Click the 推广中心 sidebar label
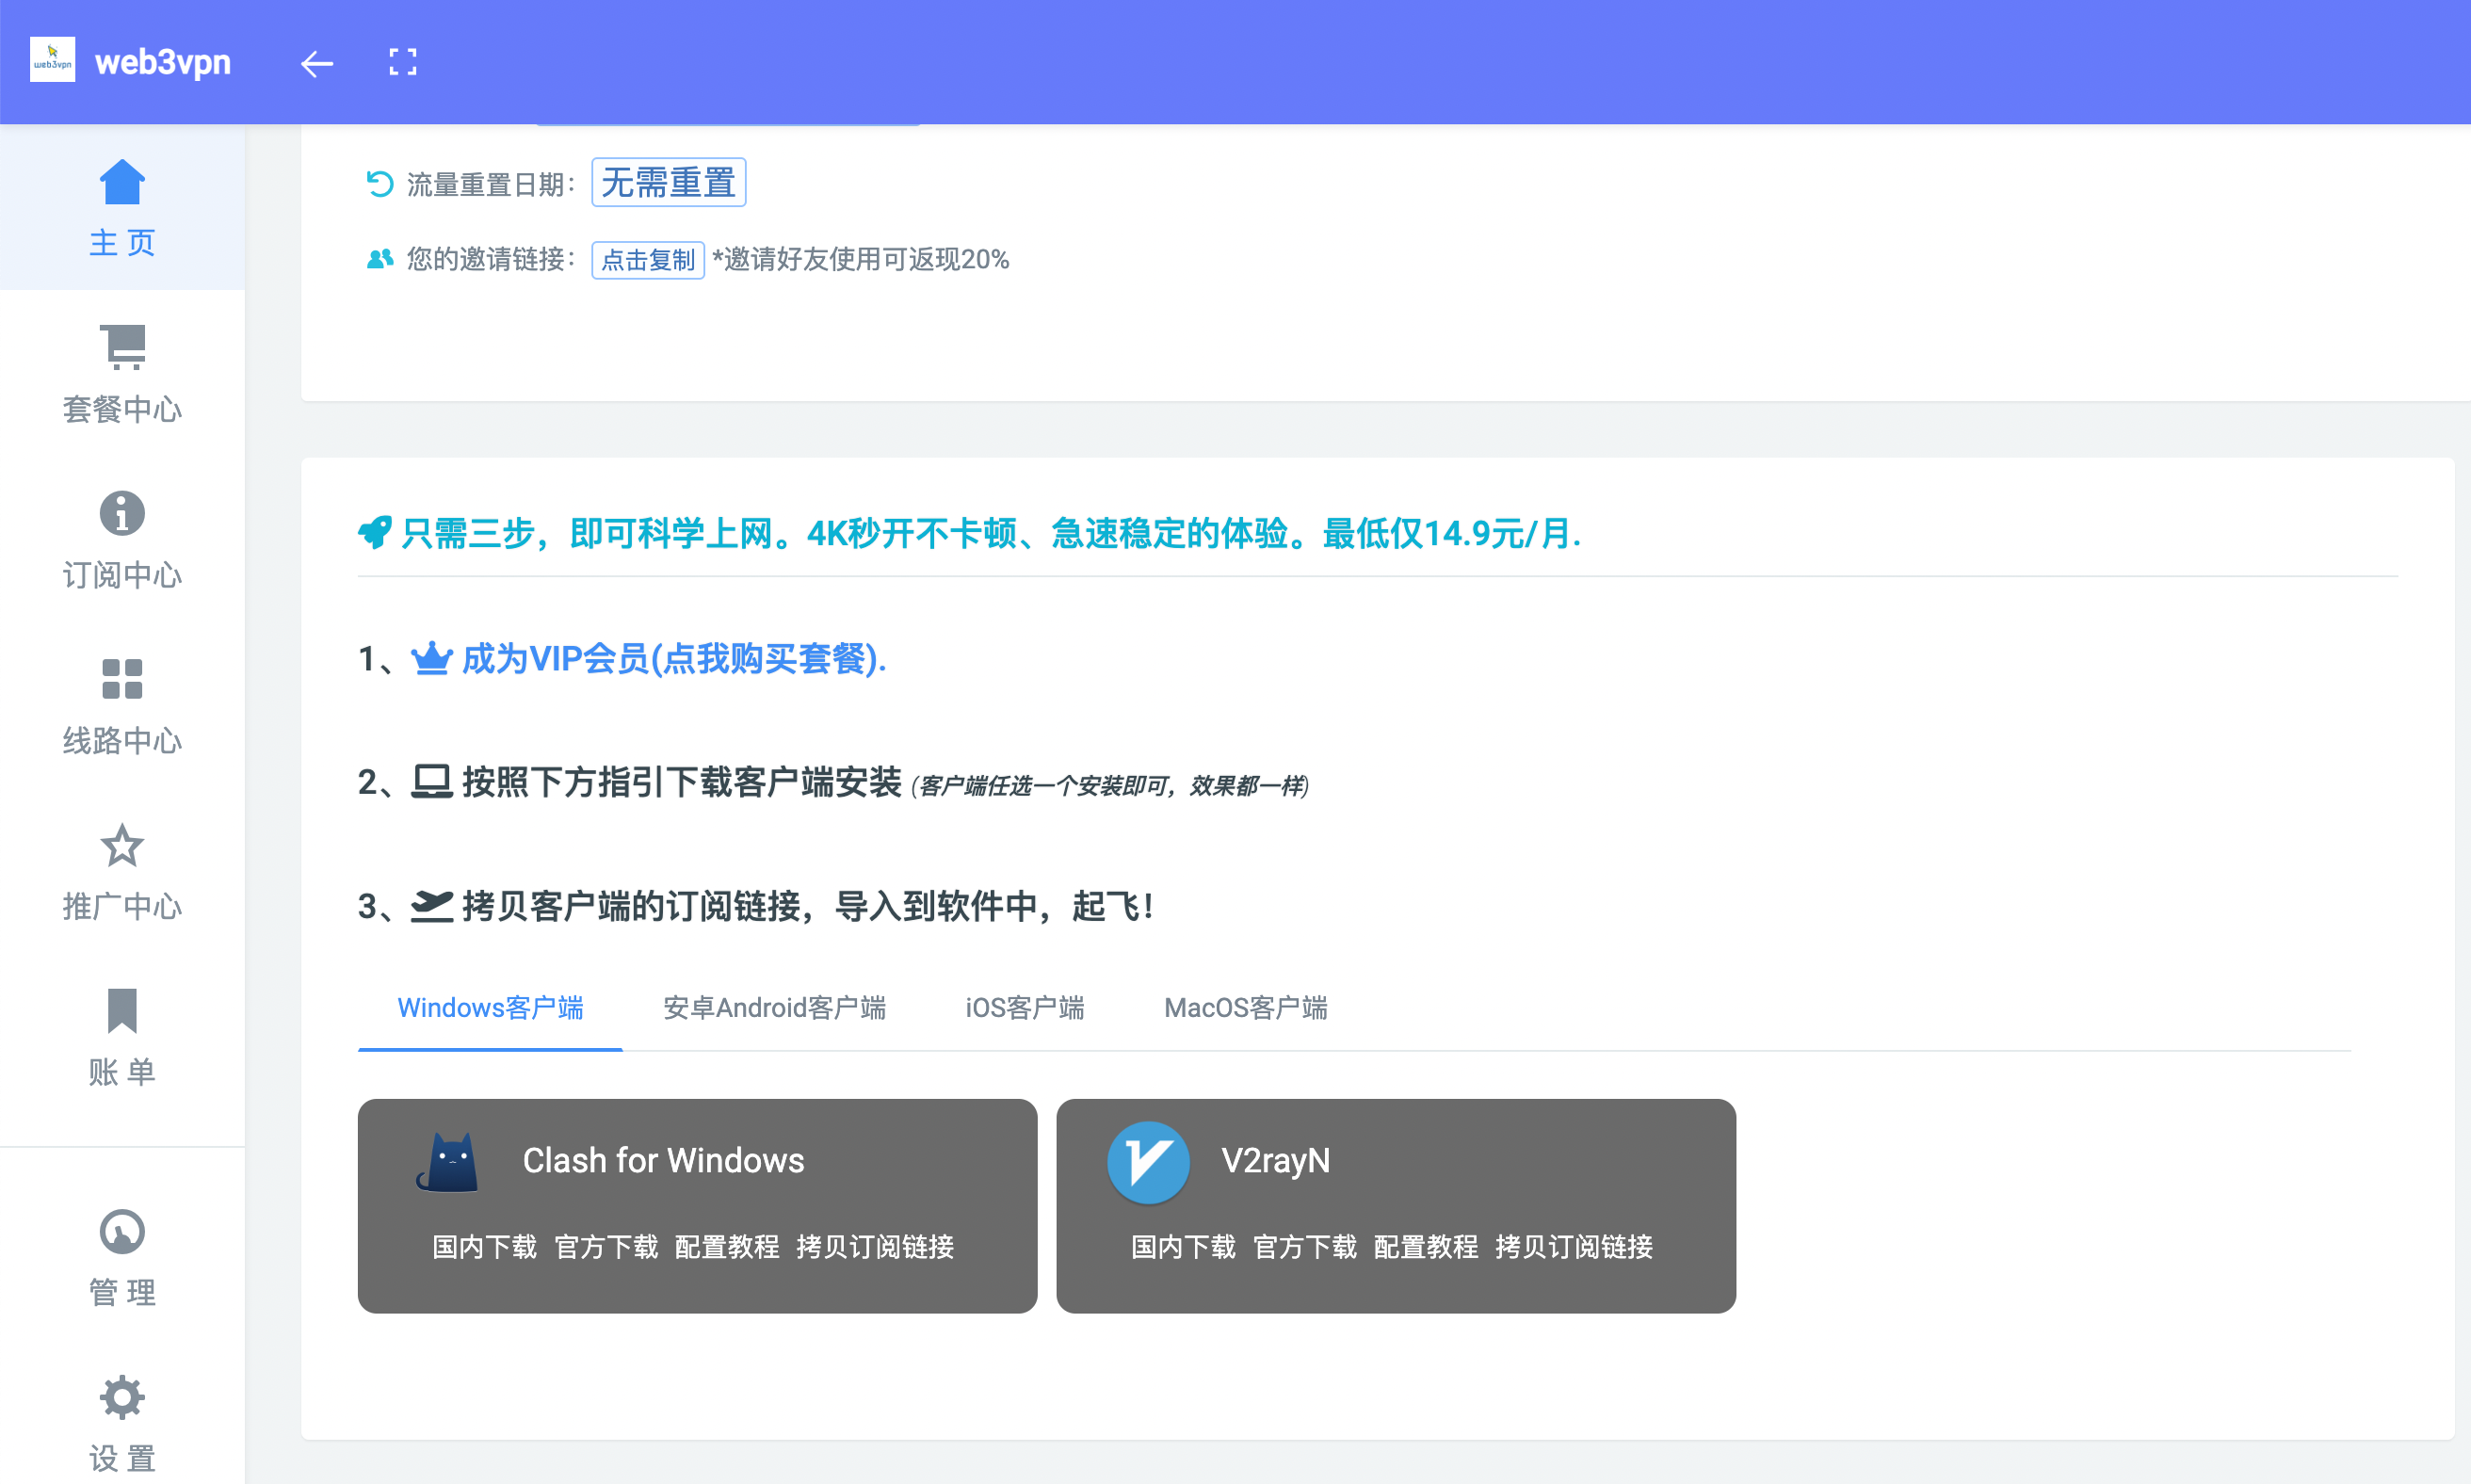Image resolution: width=2471 pixels, height=1484 pixels. (122, 906)
